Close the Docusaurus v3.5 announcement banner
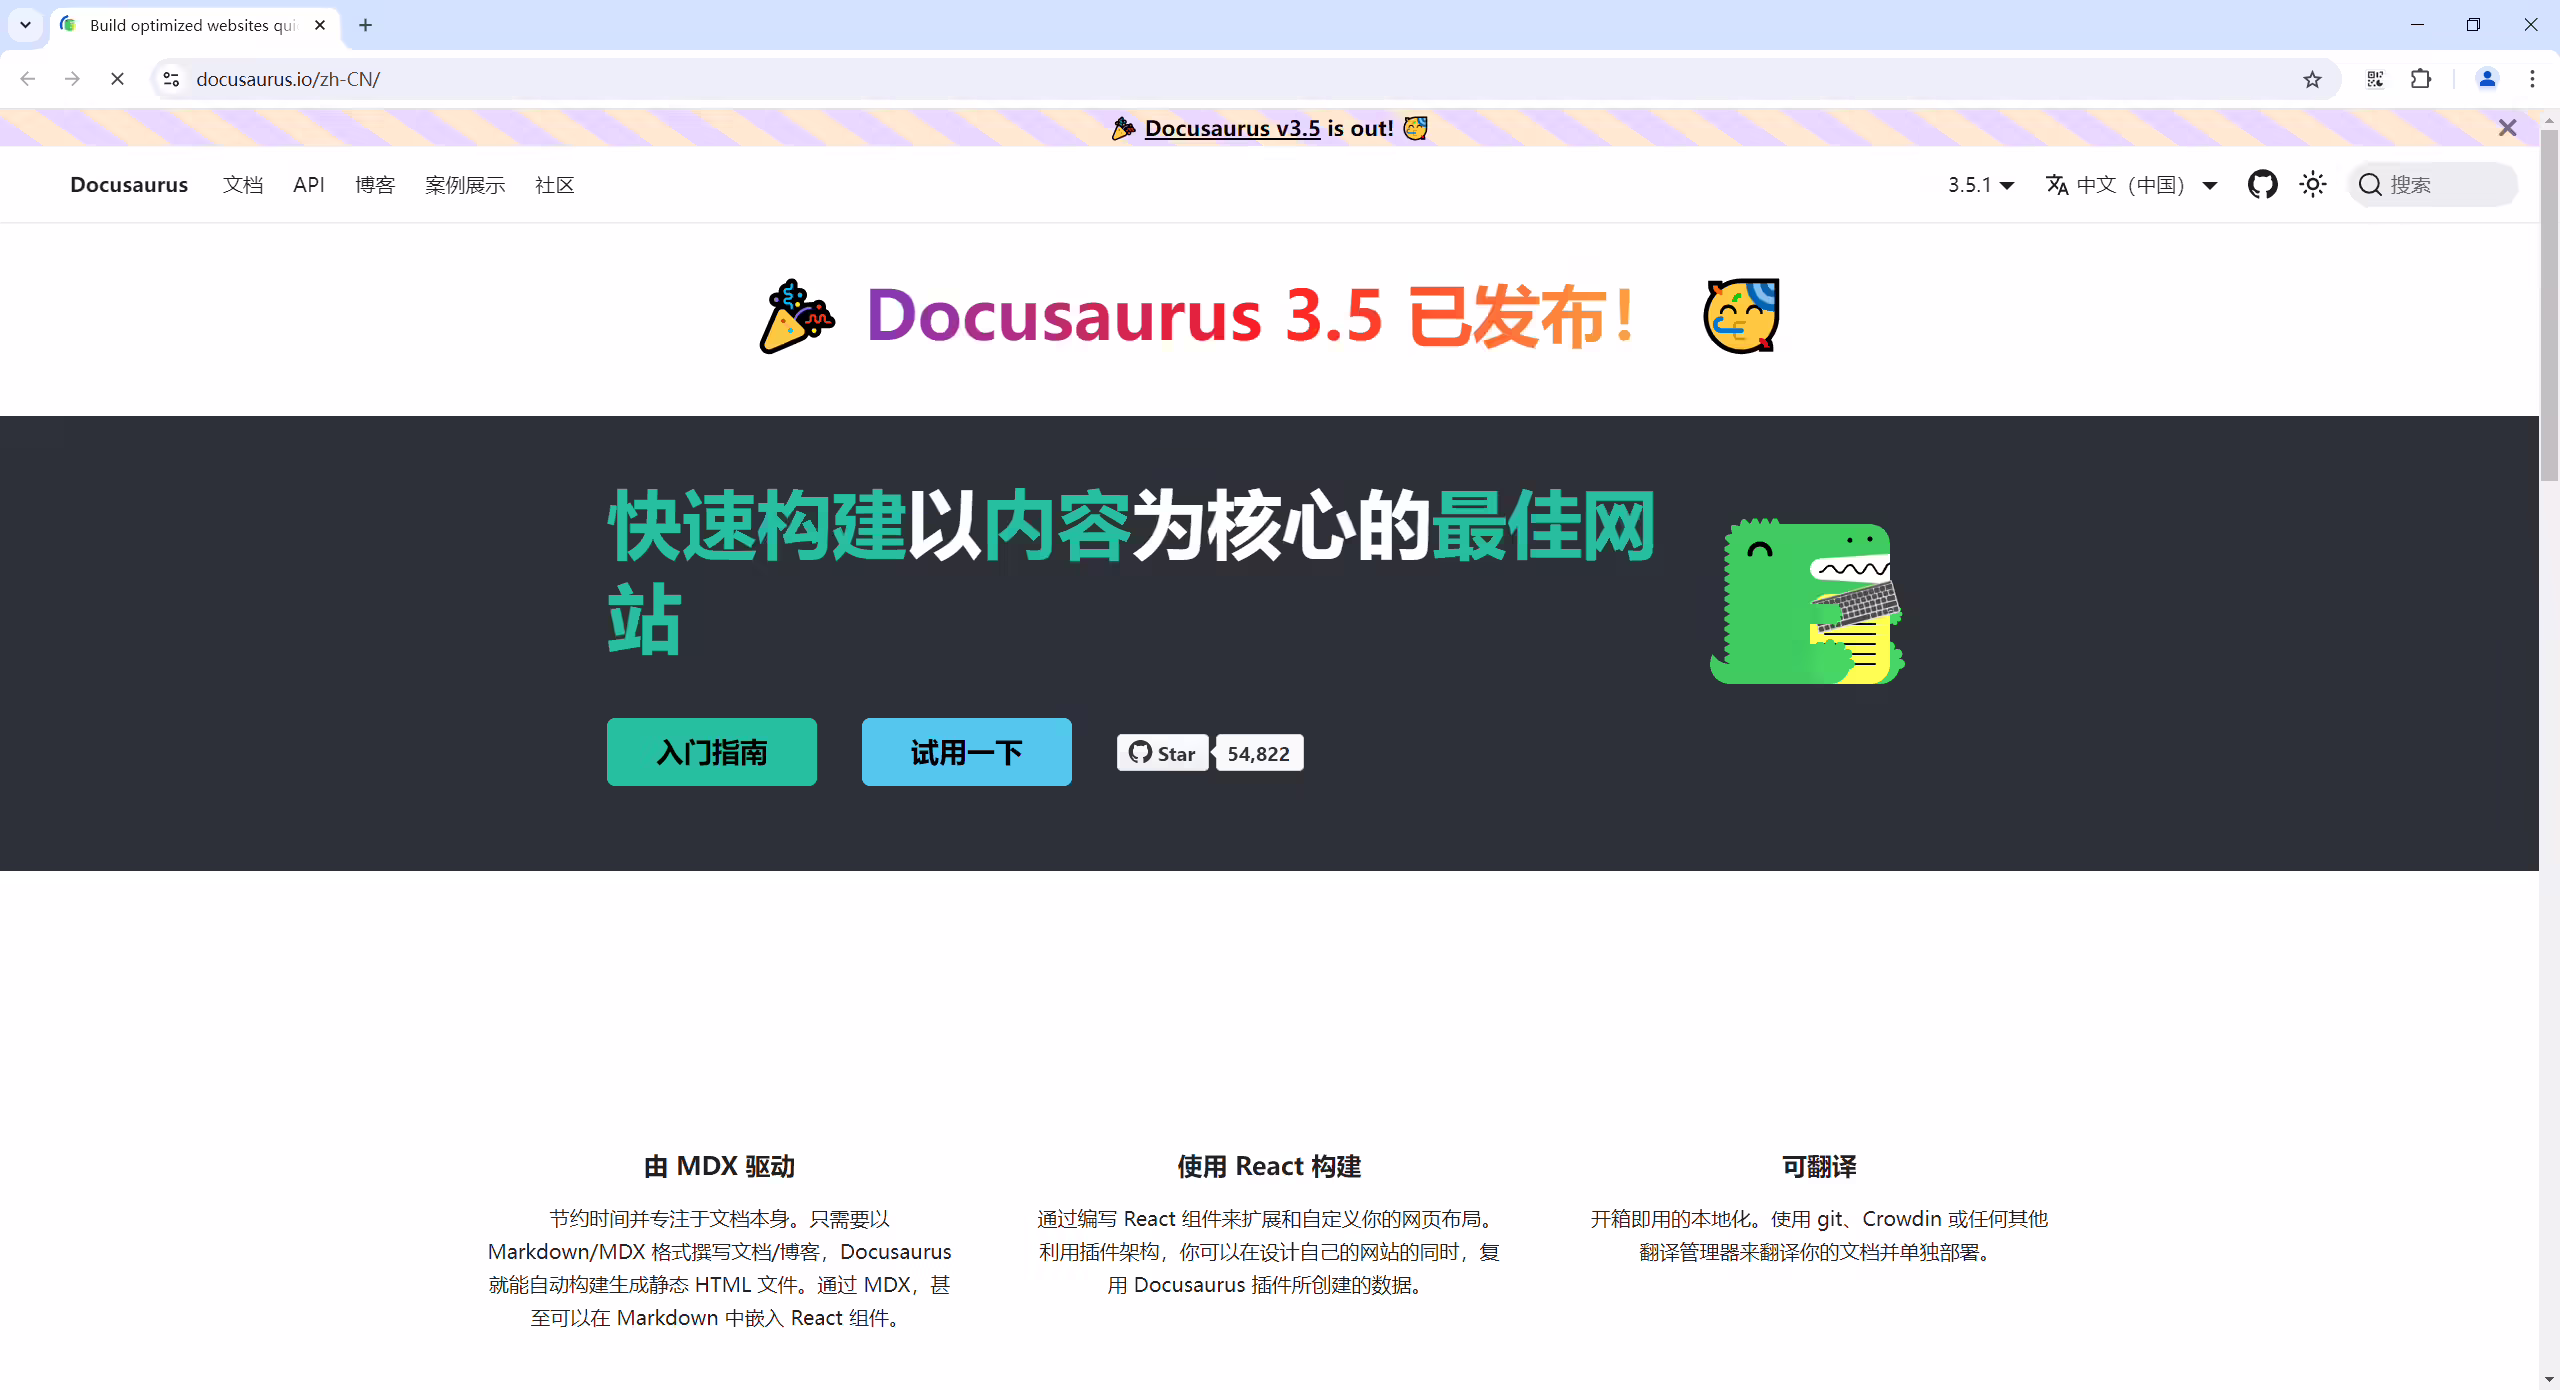This screenshot has width=2560, height=1390. pyautogui.click(x=2507, y=128)
